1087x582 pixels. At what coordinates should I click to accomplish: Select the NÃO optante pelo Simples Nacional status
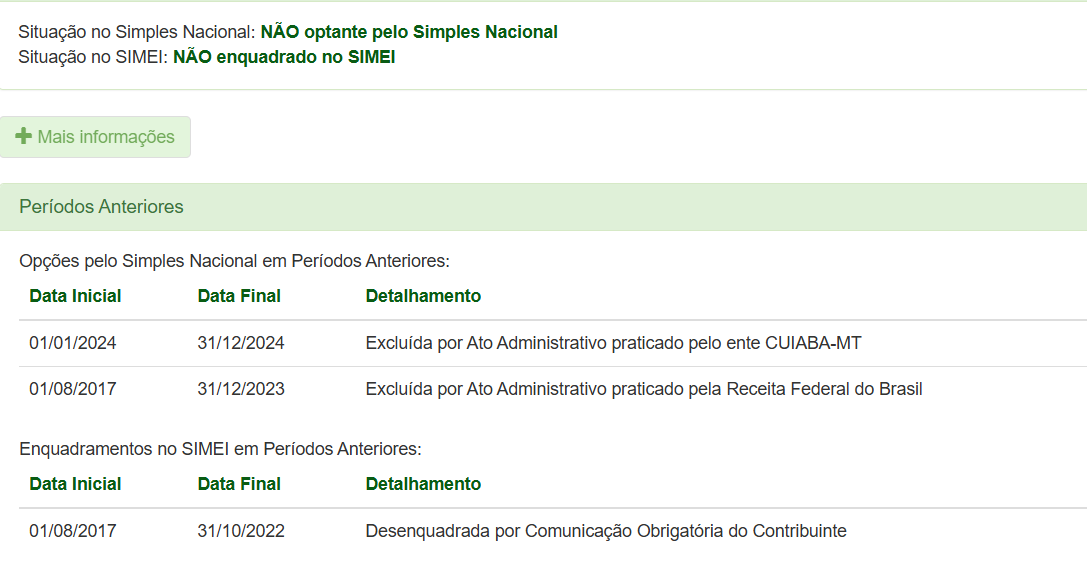[x=409, y=32]
